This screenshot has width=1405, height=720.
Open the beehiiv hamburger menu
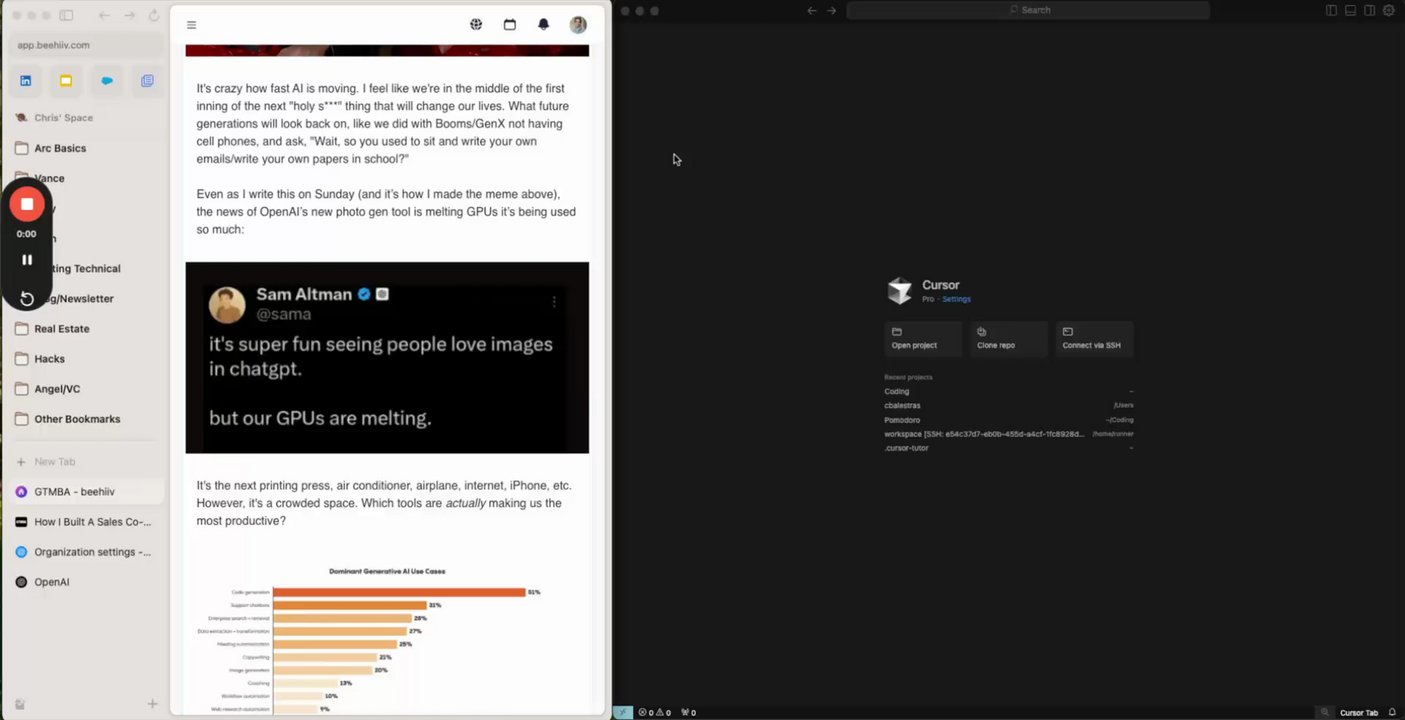(x=191, y=25)
